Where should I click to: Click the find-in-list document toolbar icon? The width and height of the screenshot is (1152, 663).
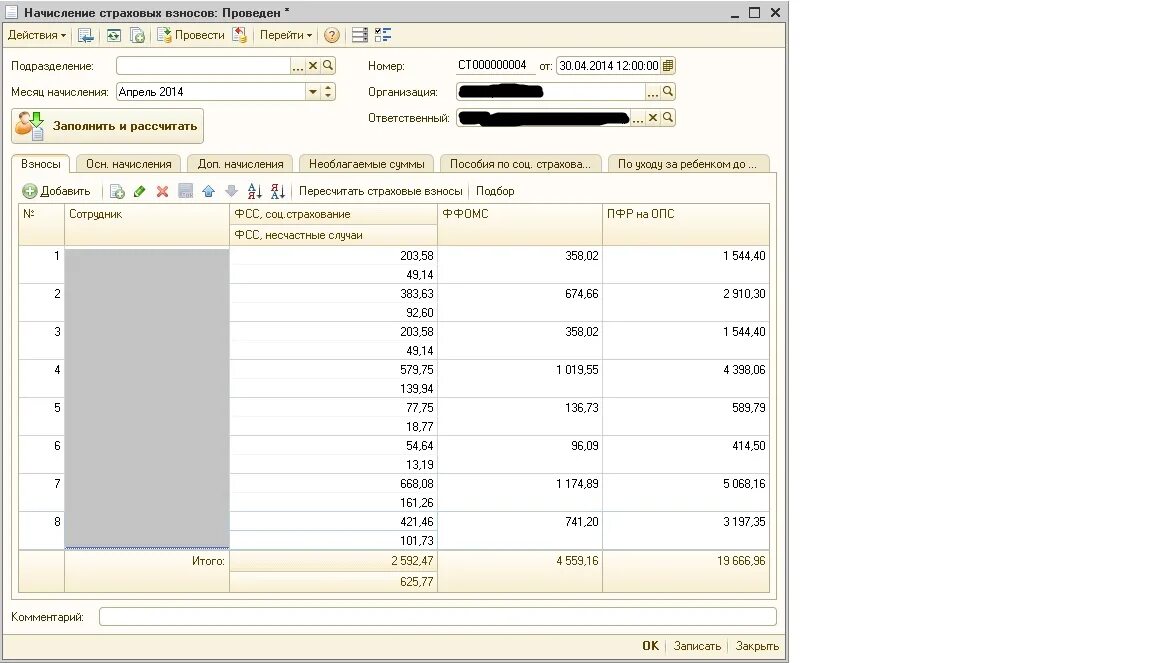pos(86,35)
